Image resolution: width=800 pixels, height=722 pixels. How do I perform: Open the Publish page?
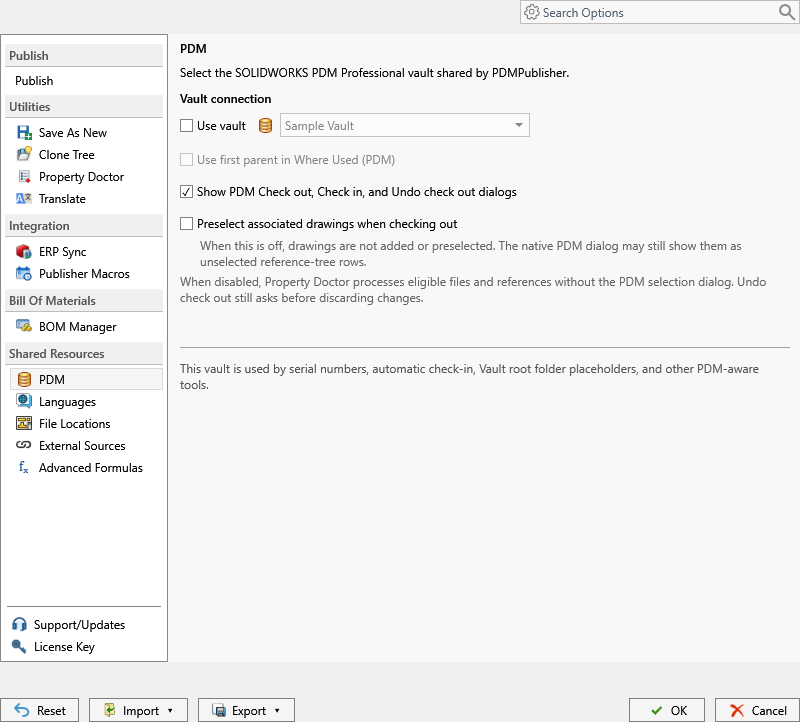[x=34, y=81]
